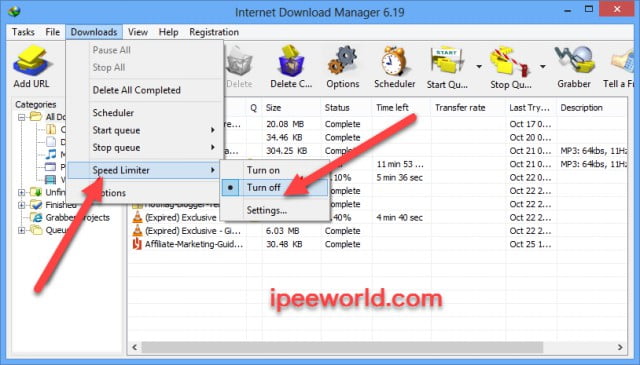Expand the Finished tree node
The height and width of the screenshot is (365, 640).
[22, 205]
